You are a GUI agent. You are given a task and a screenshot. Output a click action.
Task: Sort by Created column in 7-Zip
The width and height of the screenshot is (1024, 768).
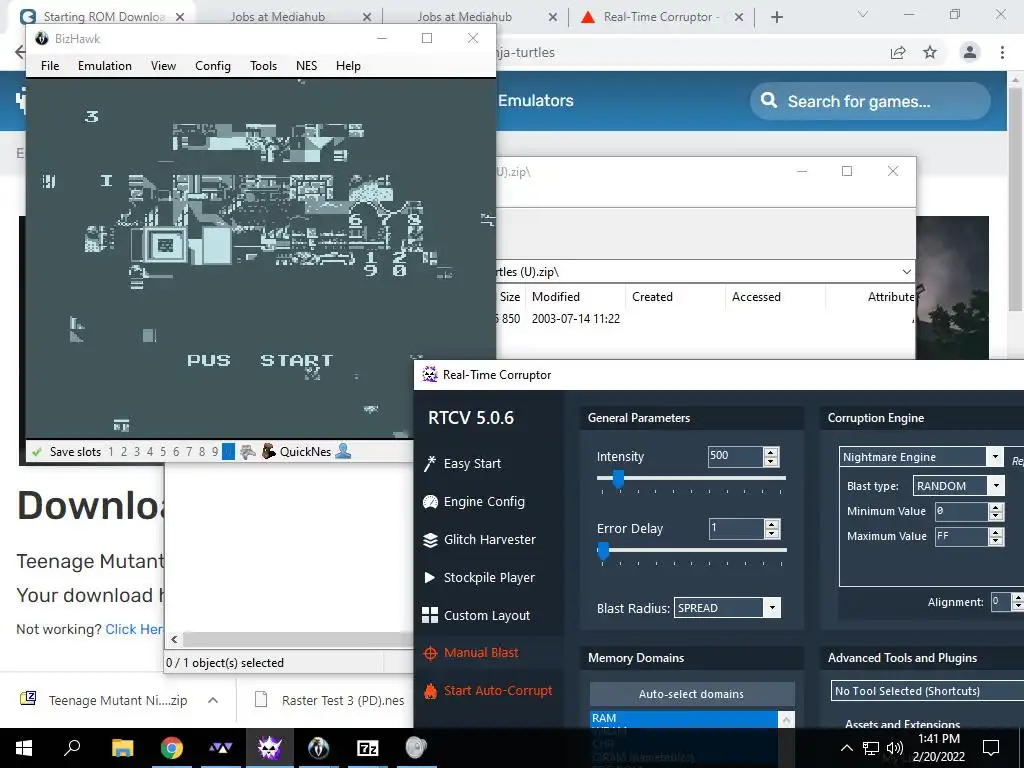[x=675, y=296]
